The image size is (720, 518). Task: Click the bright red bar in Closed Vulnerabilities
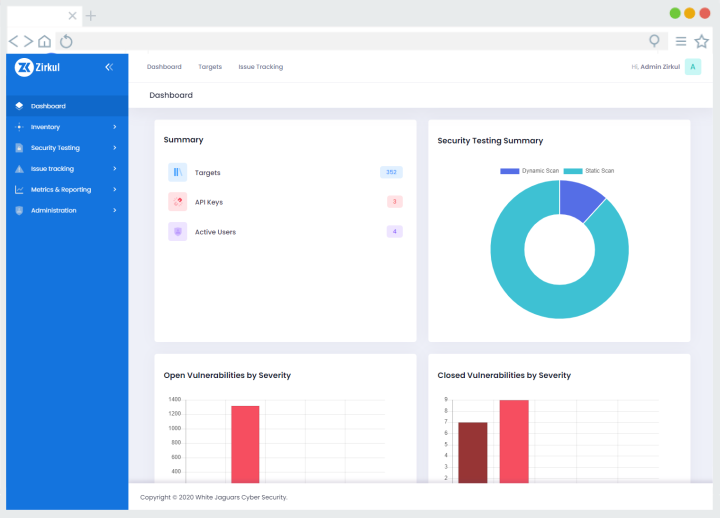514,441
